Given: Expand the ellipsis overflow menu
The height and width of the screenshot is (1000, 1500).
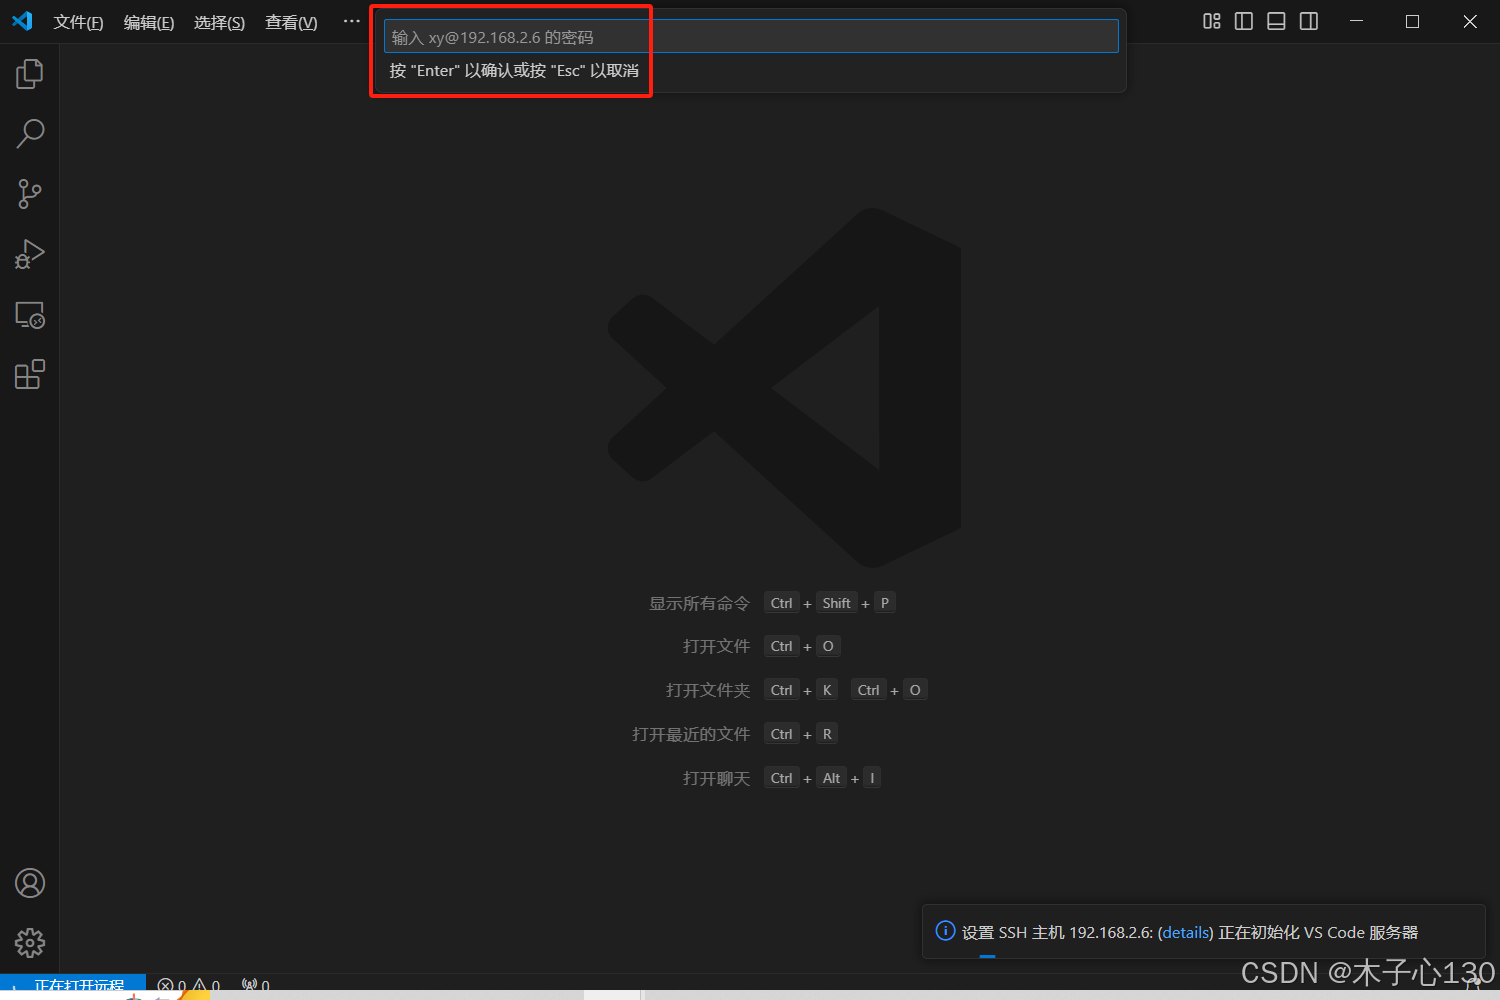Looking at the screenshot, I should click(x=351, y=21).
